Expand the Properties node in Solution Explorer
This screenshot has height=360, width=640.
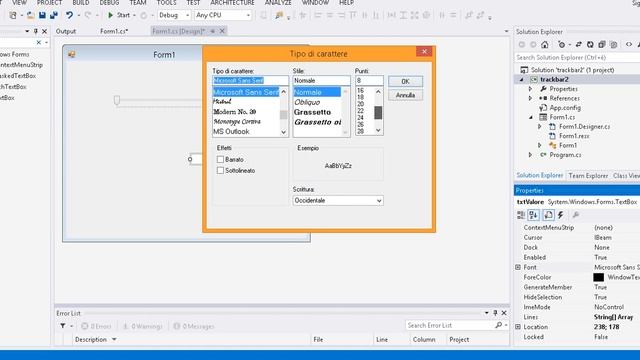click(x=530, y=89)
